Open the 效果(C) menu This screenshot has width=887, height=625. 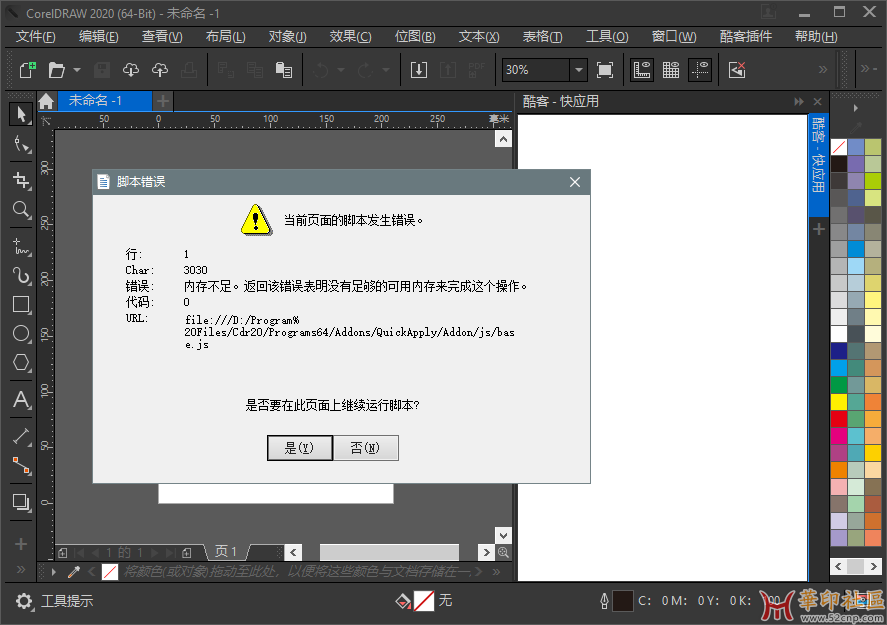[350, 37]
